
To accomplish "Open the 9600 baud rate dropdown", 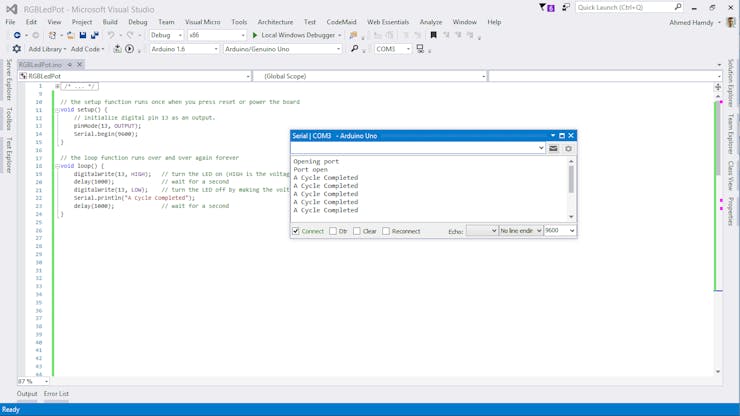I will pyautogui.click(x=560, y=231).
